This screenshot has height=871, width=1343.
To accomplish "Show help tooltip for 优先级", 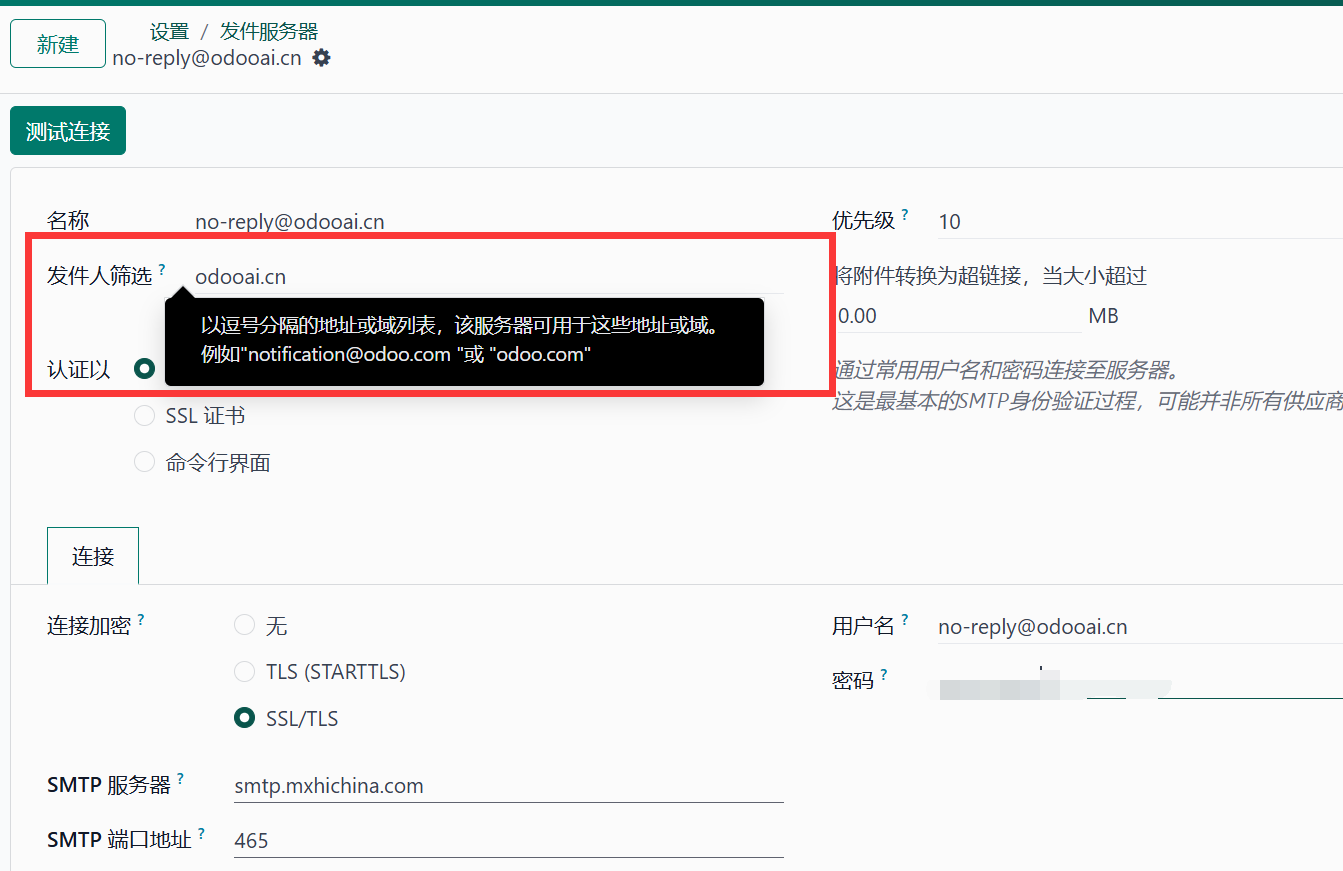I will coord(905,214).
